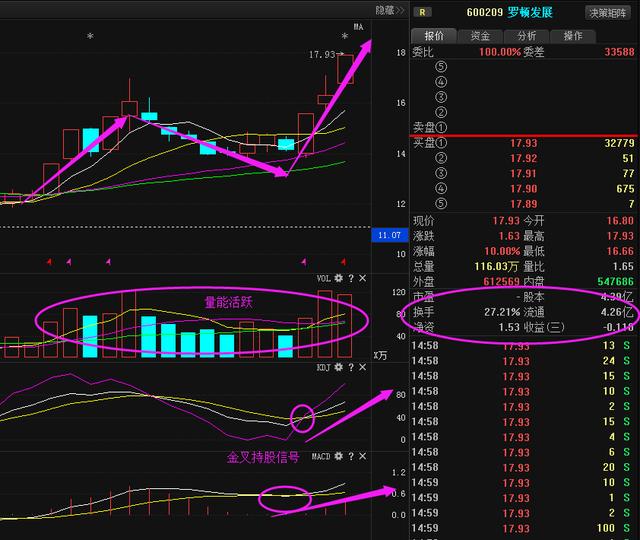
Task: Click the 决策矩阵 button
Action: 607,12
